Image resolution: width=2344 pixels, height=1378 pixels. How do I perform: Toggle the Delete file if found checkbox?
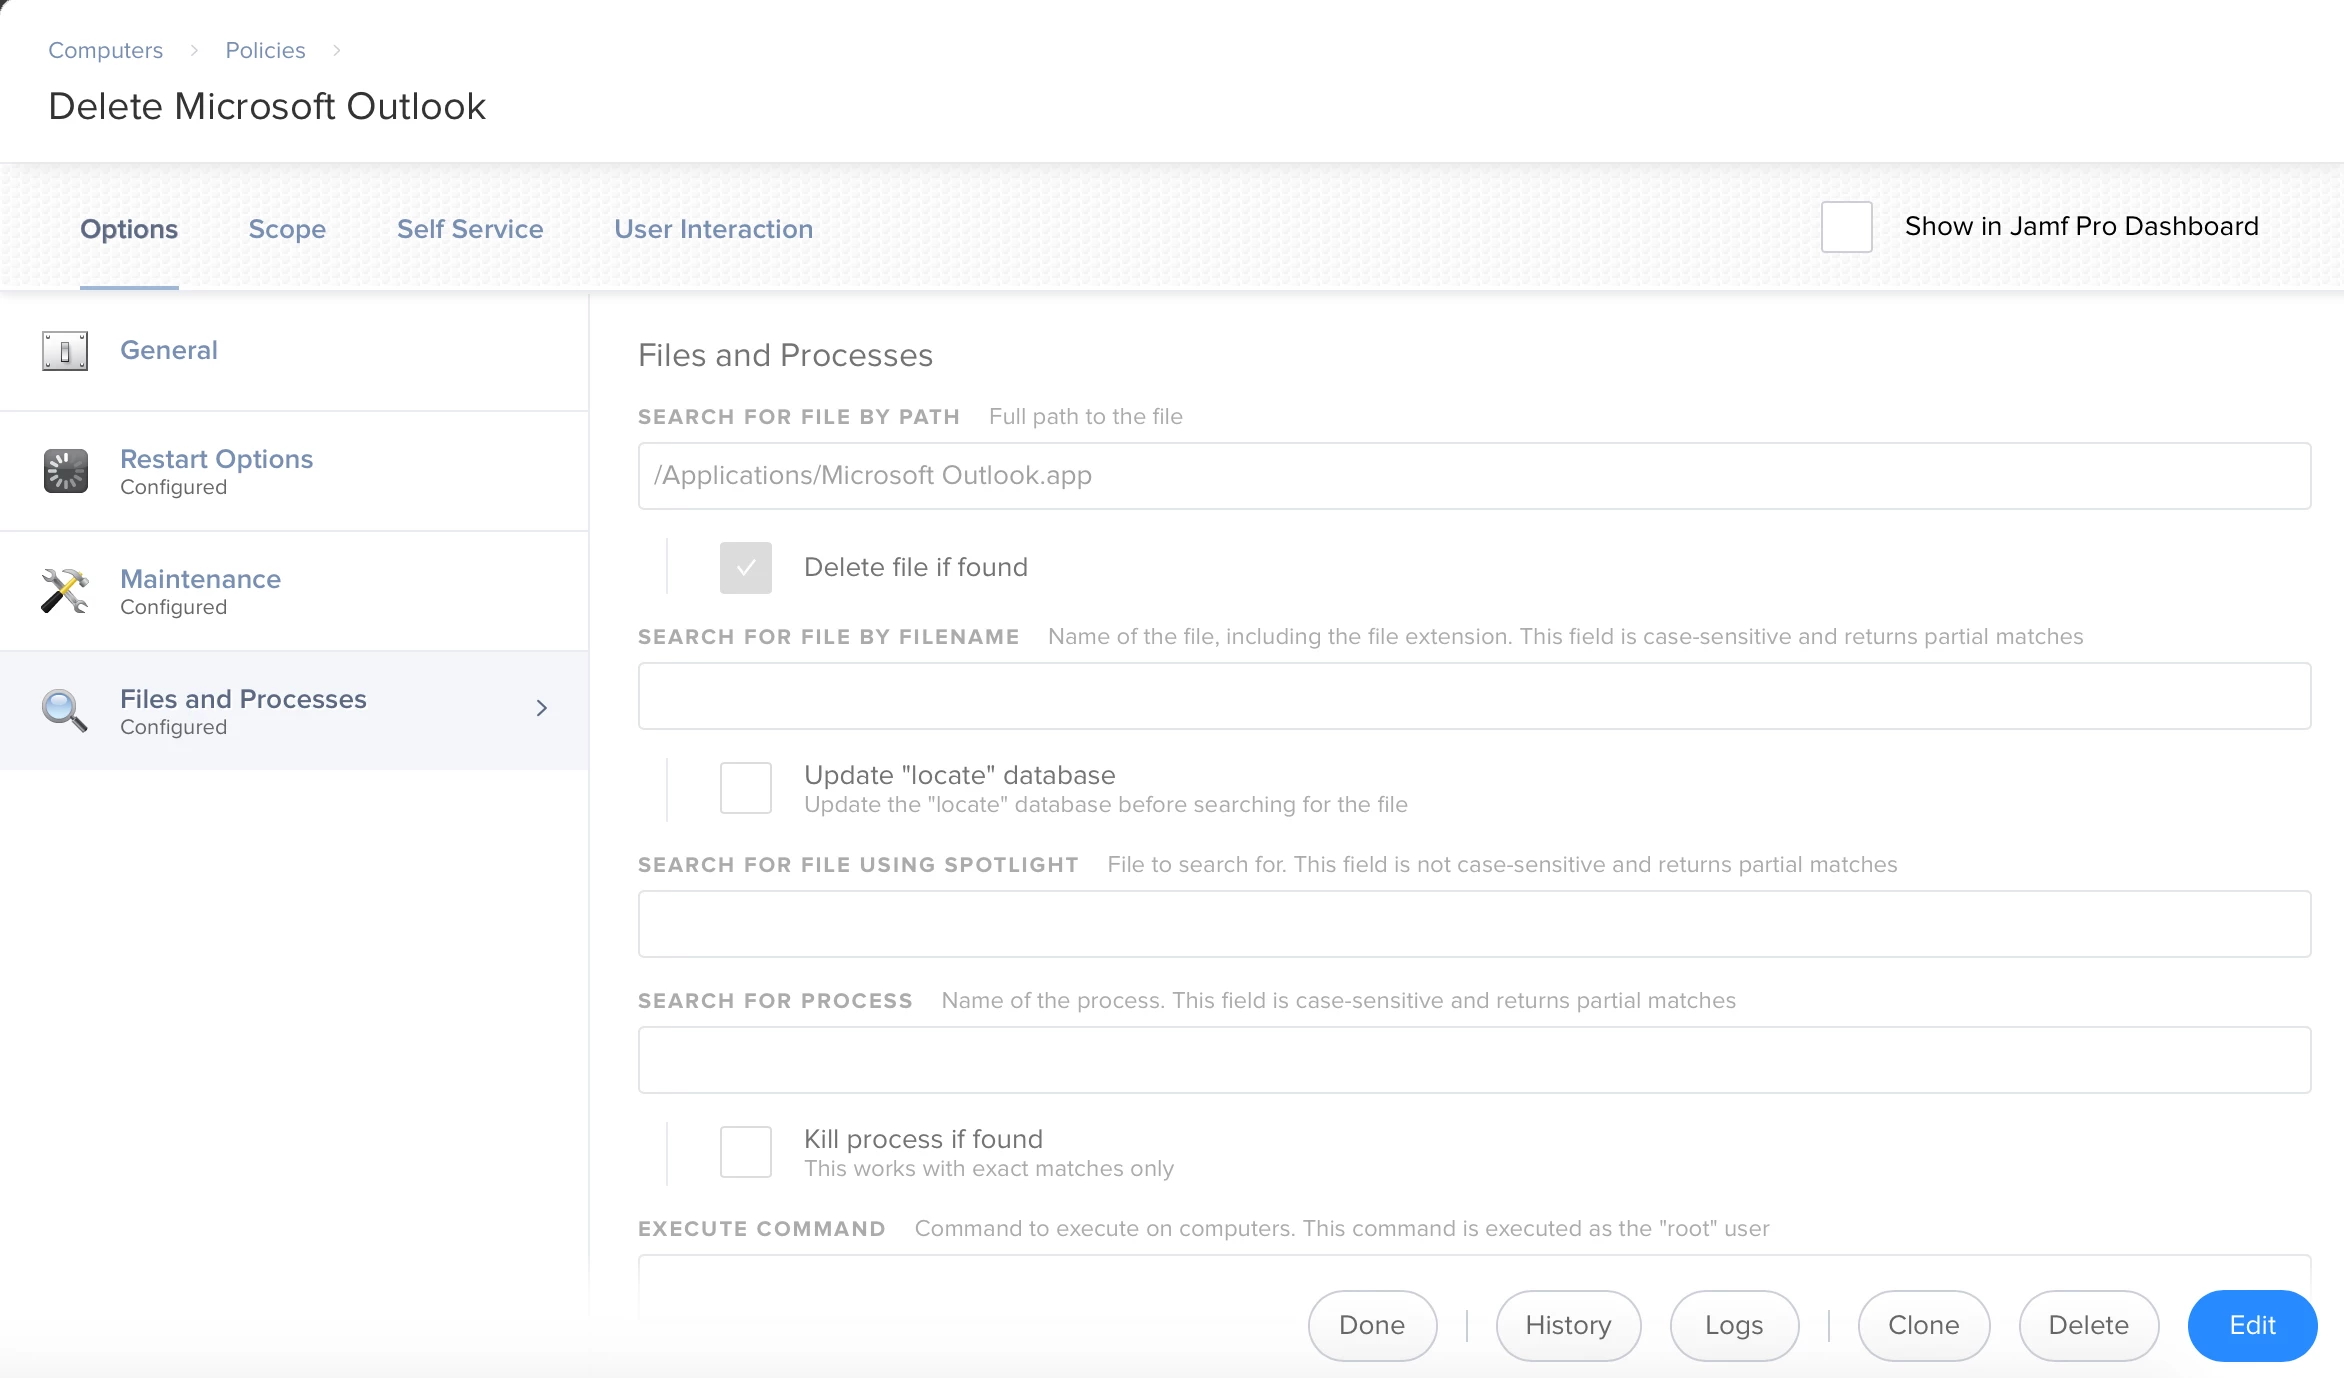tap(745, 568)
